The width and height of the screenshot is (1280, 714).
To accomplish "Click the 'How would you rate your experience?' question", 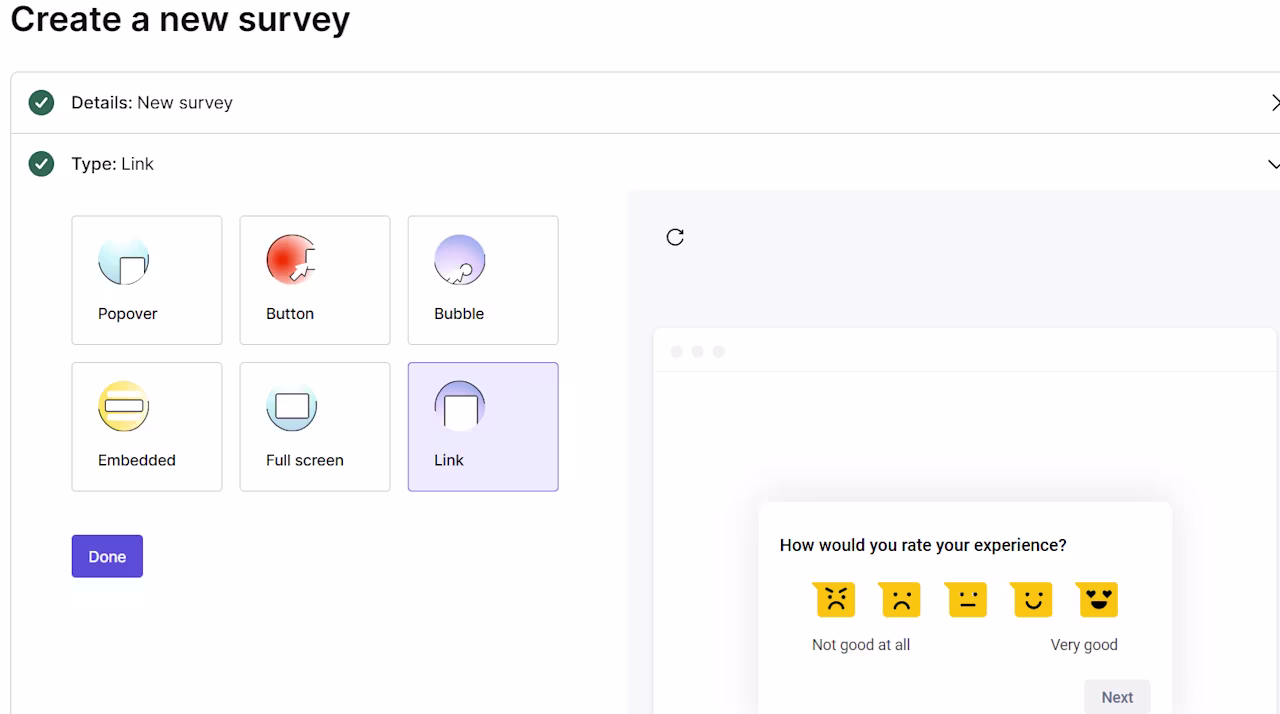I will pyautogui.click(x=923, y=545).
